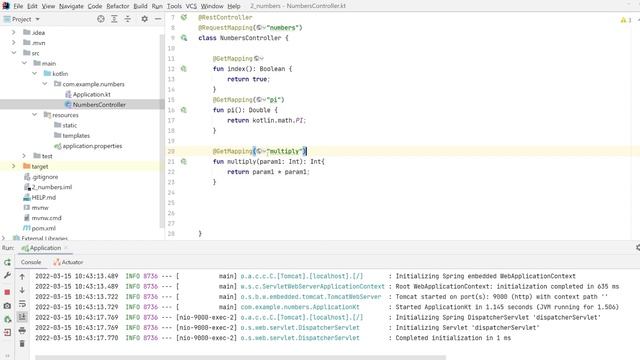
Task: Open the Window menu
Action: click(x=212, y=6)
